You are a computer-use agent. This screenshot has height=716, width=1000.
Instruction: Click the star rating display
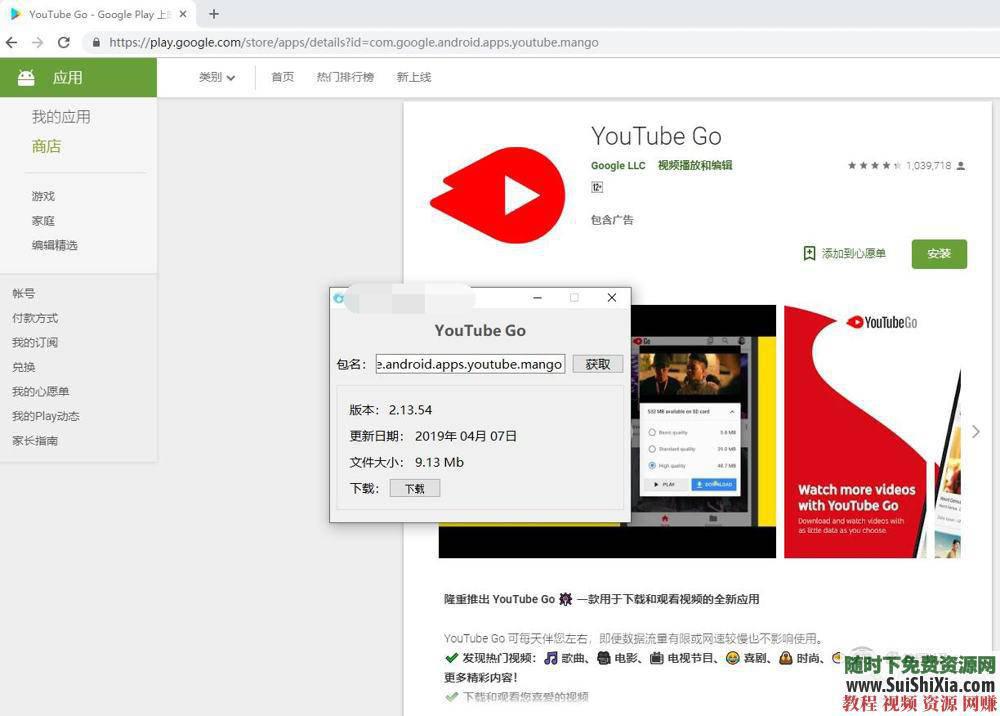tap(874, 166)
